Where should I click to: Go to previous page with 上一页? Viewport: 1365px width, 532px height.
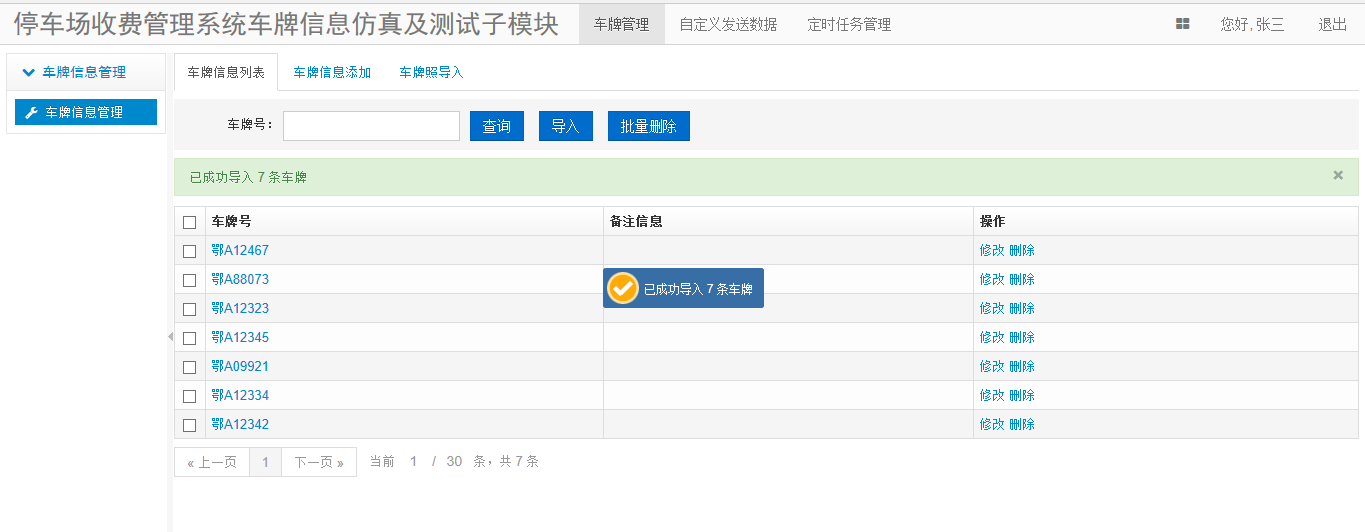(211, 462)
